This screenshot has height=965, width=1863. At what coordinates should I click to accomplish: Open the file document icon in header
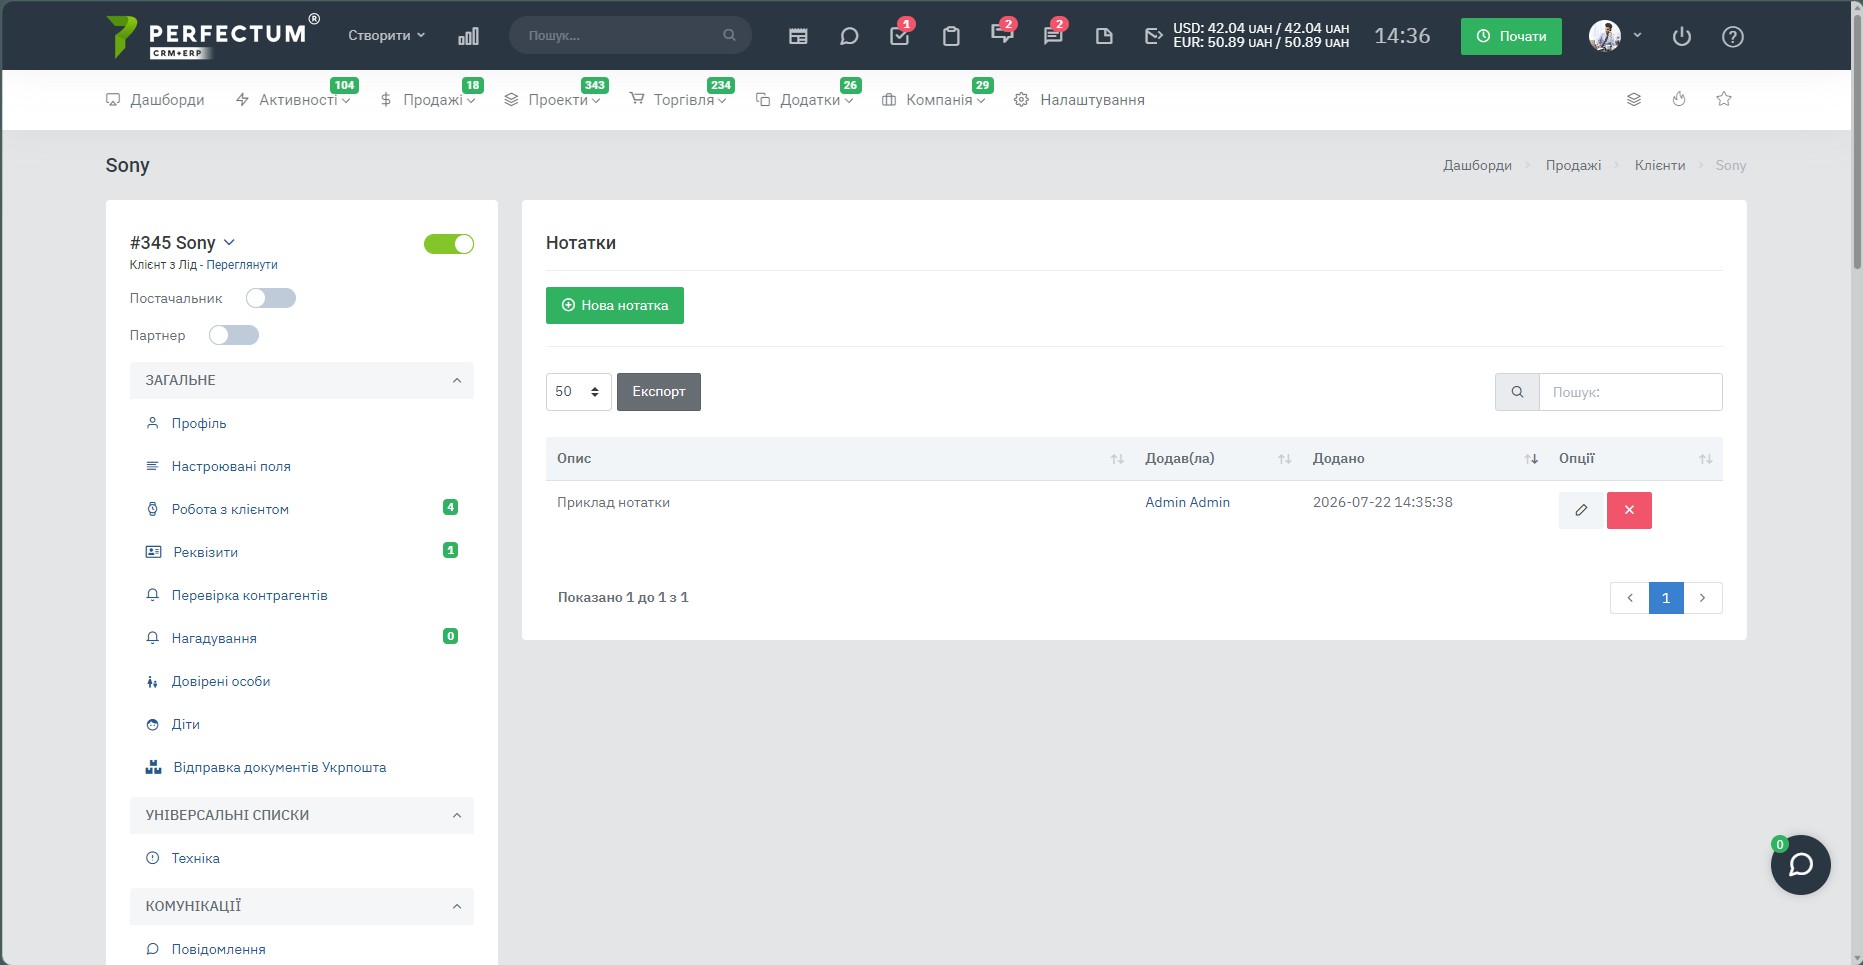[1104, 36]
